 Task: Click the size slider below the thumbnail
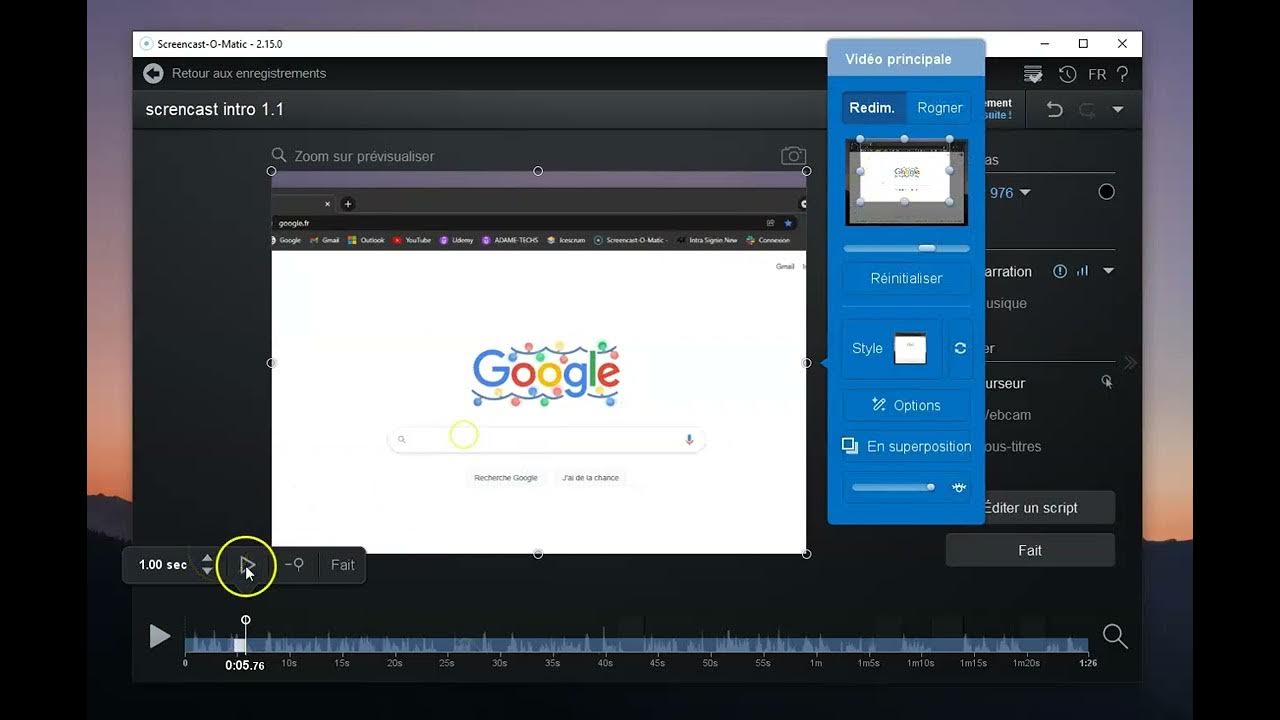(906, 248)
